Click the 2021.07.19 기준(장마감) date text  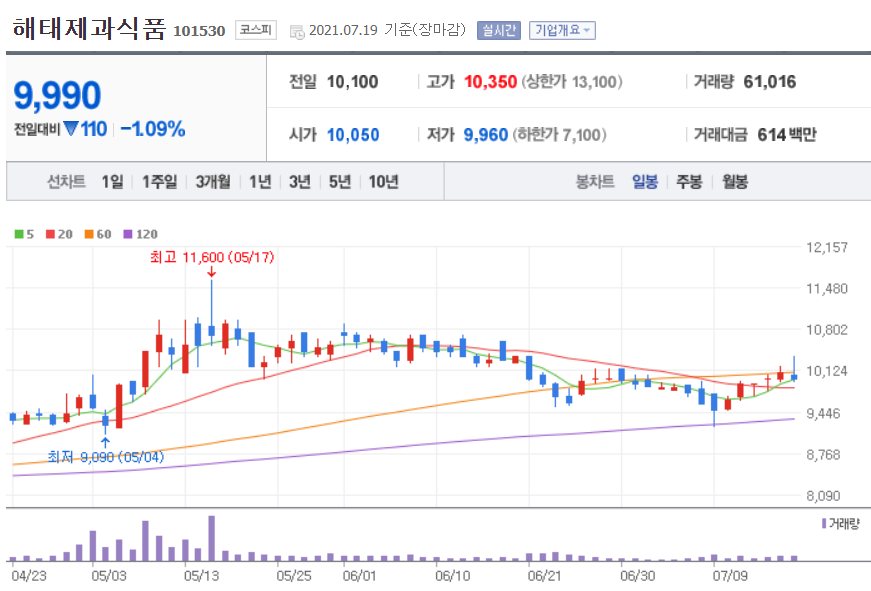click(x=387, y=30)
